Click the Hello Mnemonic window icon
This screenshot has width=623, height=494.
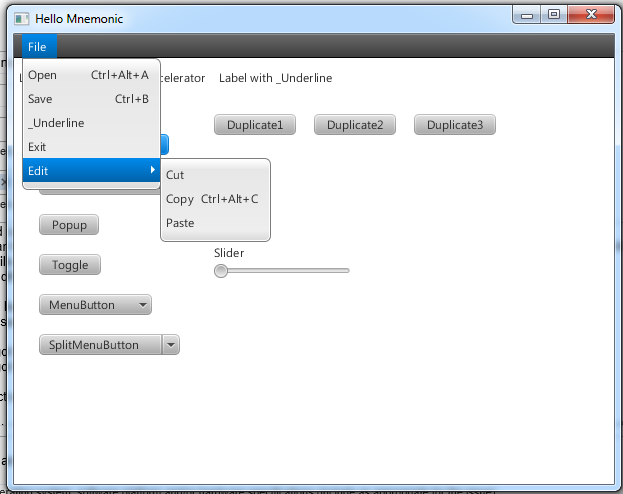coord(21,19)
